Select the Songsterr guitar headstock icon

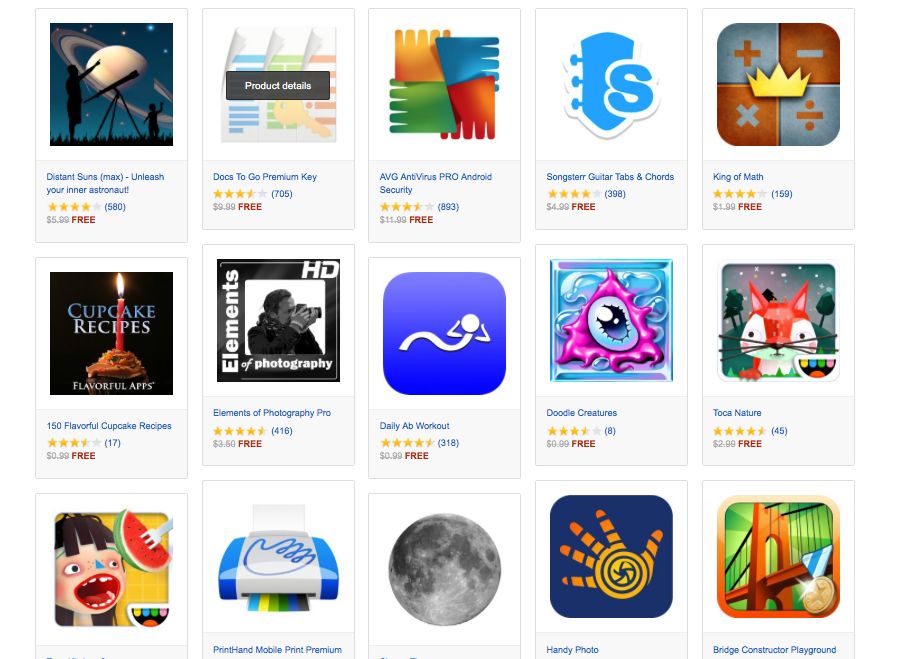point(611,84)
